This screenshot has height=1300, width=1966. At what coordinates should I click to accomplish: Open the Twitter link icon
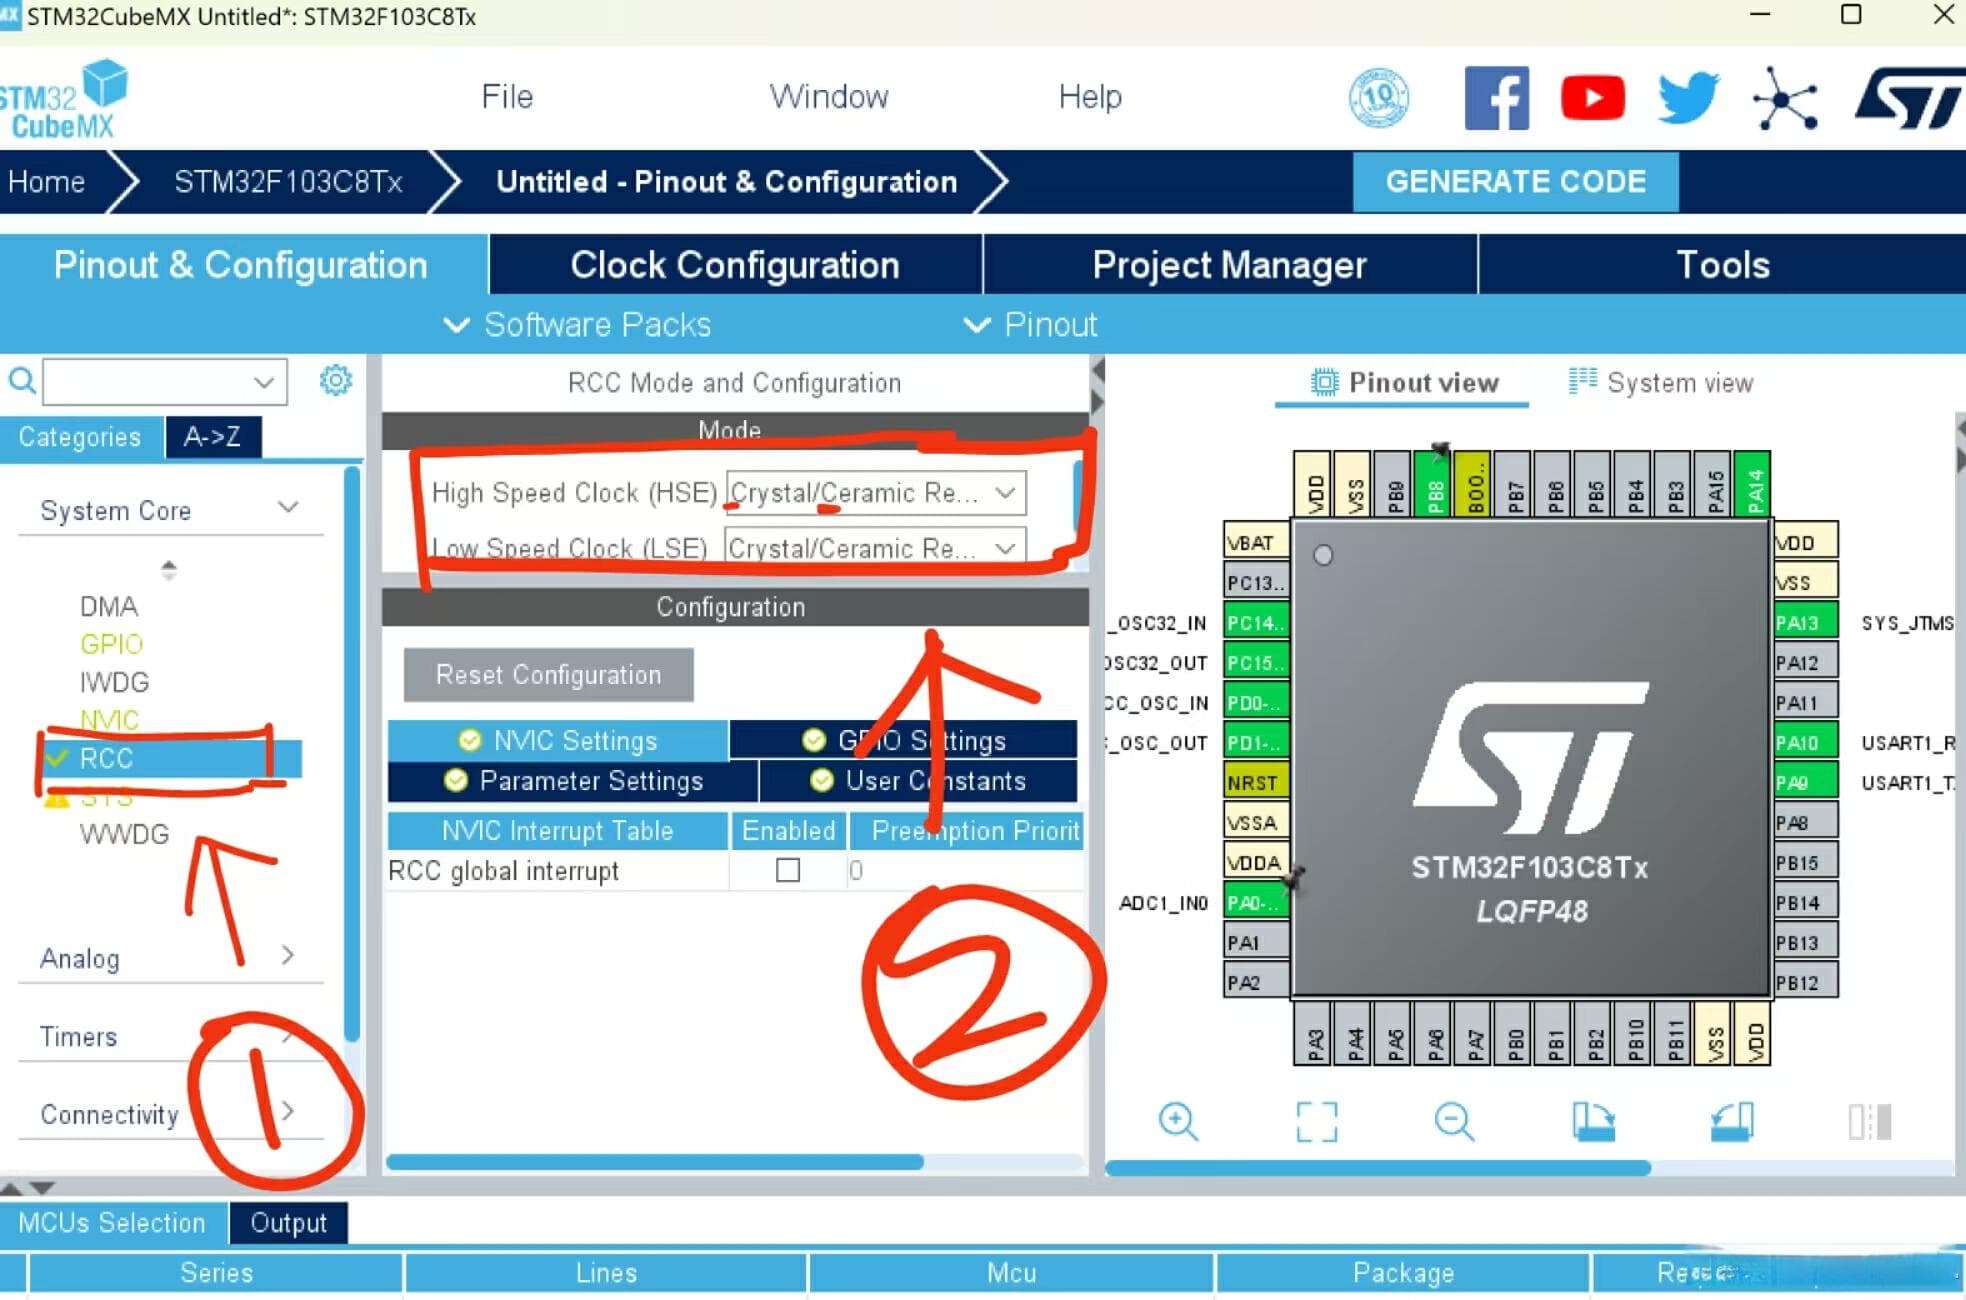click(1688, 98)
